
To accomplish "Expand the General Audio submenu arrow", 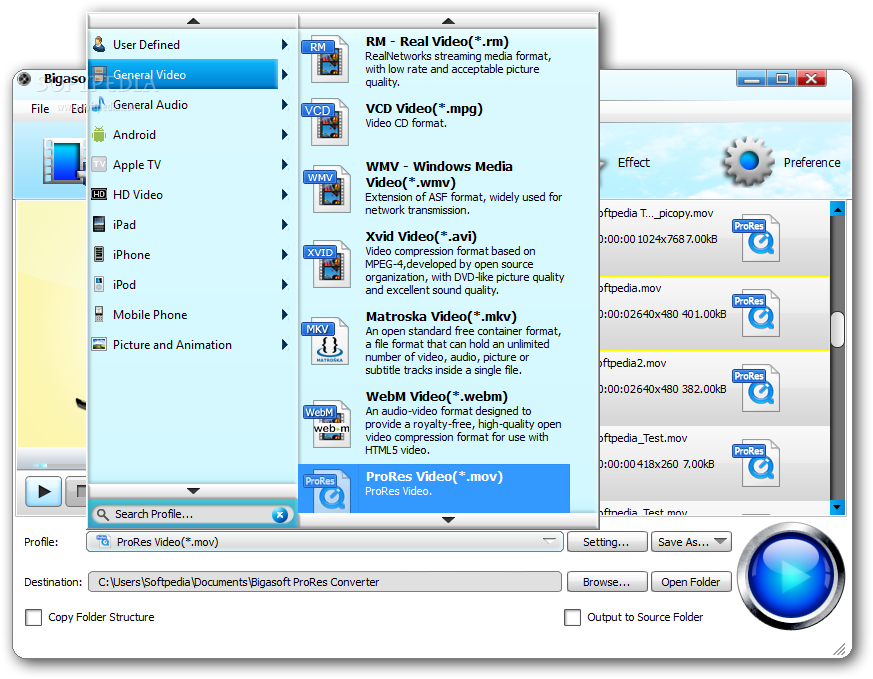I will (285, 104).
